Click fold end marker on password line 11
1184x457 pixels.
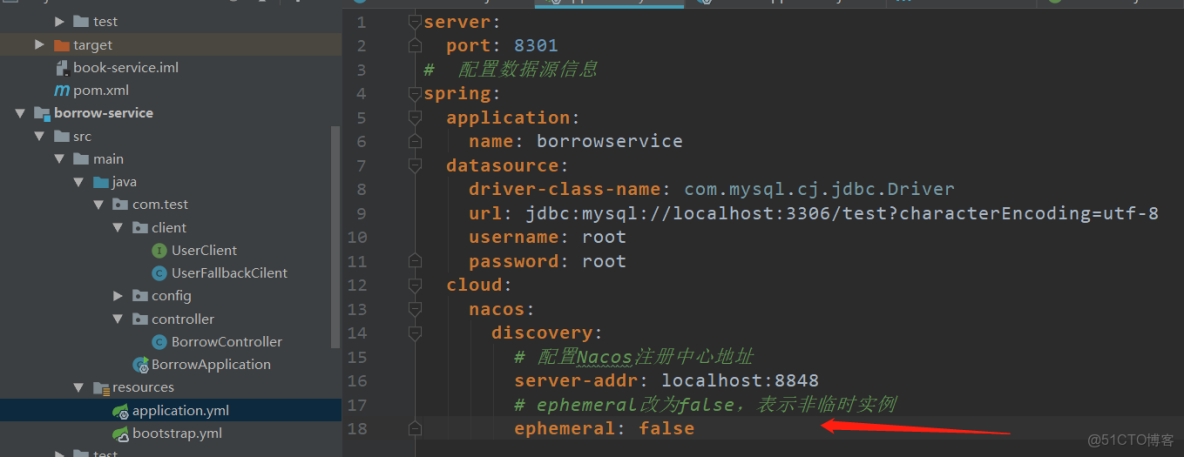[x=415, y=261]
